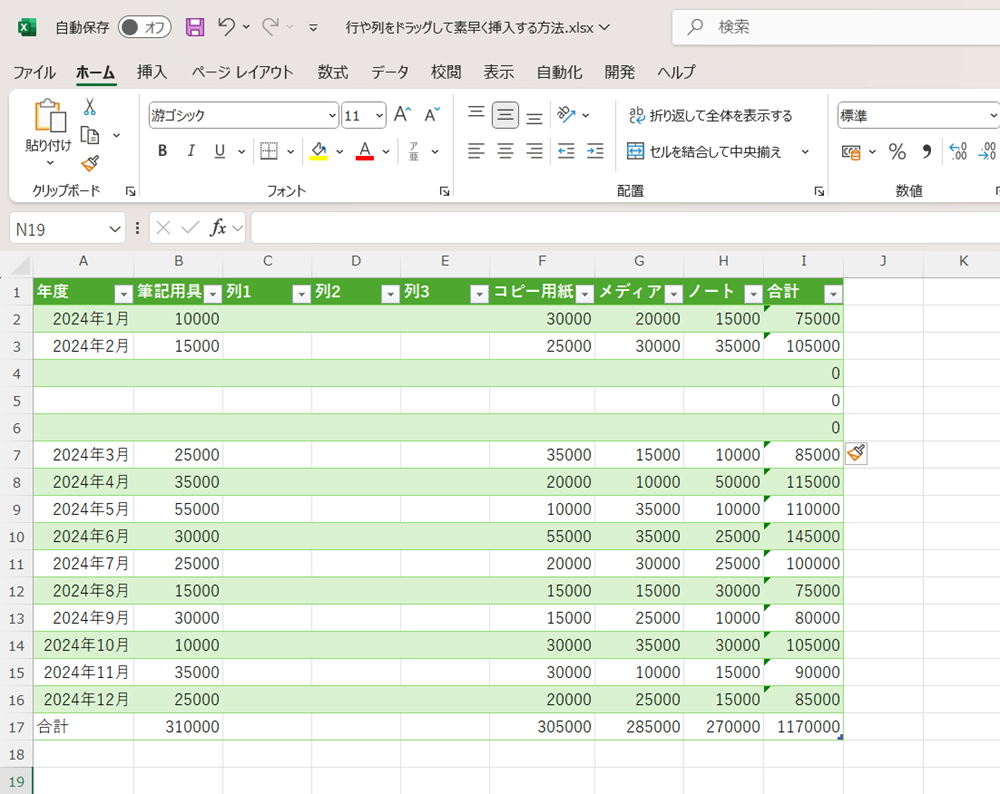Switch to the 挿入 tab
Image resolution: width=1000 pixels, height=794 pixels.
152,72
